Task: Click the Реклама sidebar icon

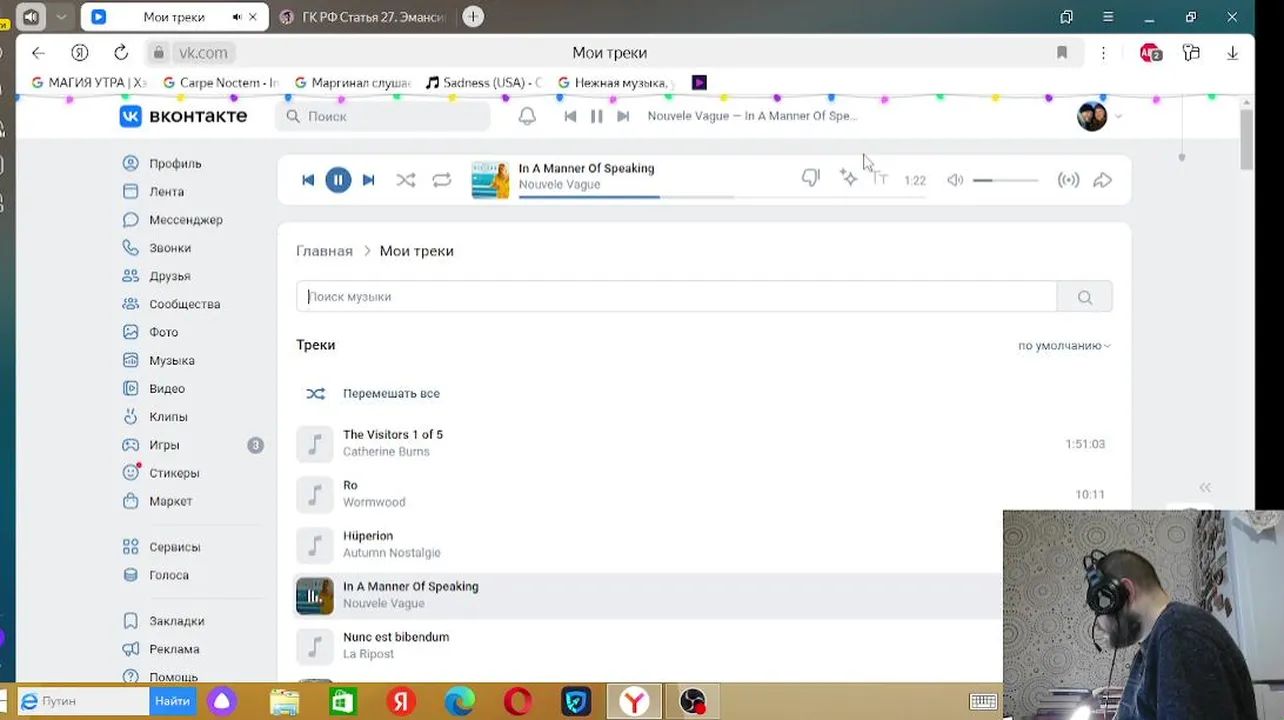Action: point(130,649)
